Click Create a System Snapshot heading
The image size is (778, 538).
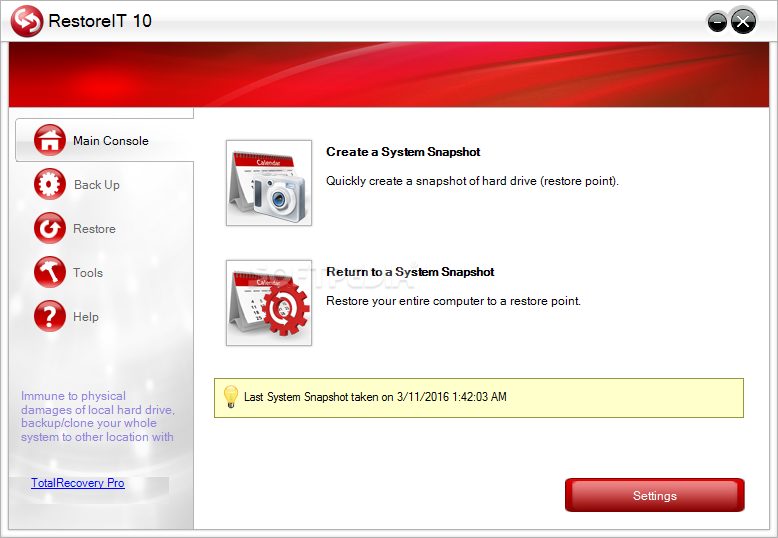pyautogui.click(x=403, y=152)
